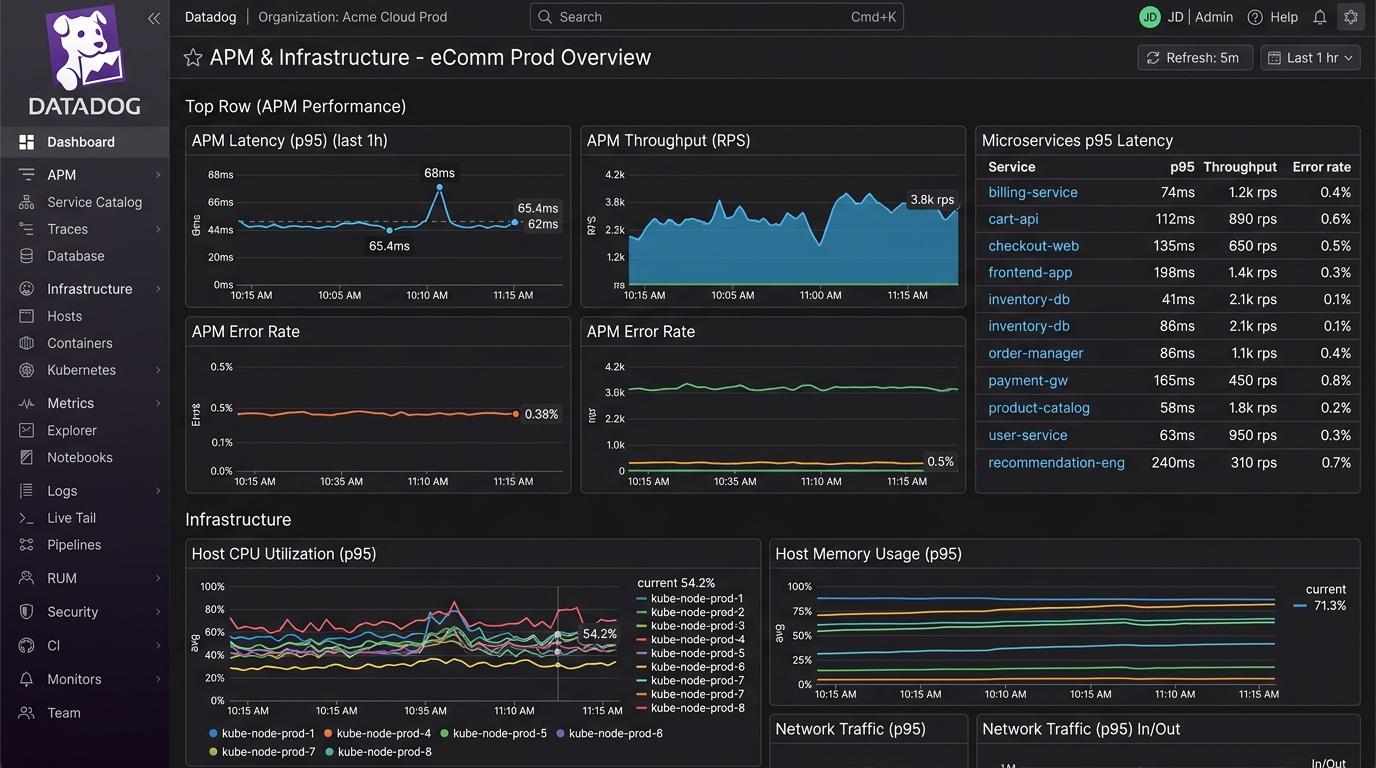Click the Search input field

coord(716,17)
